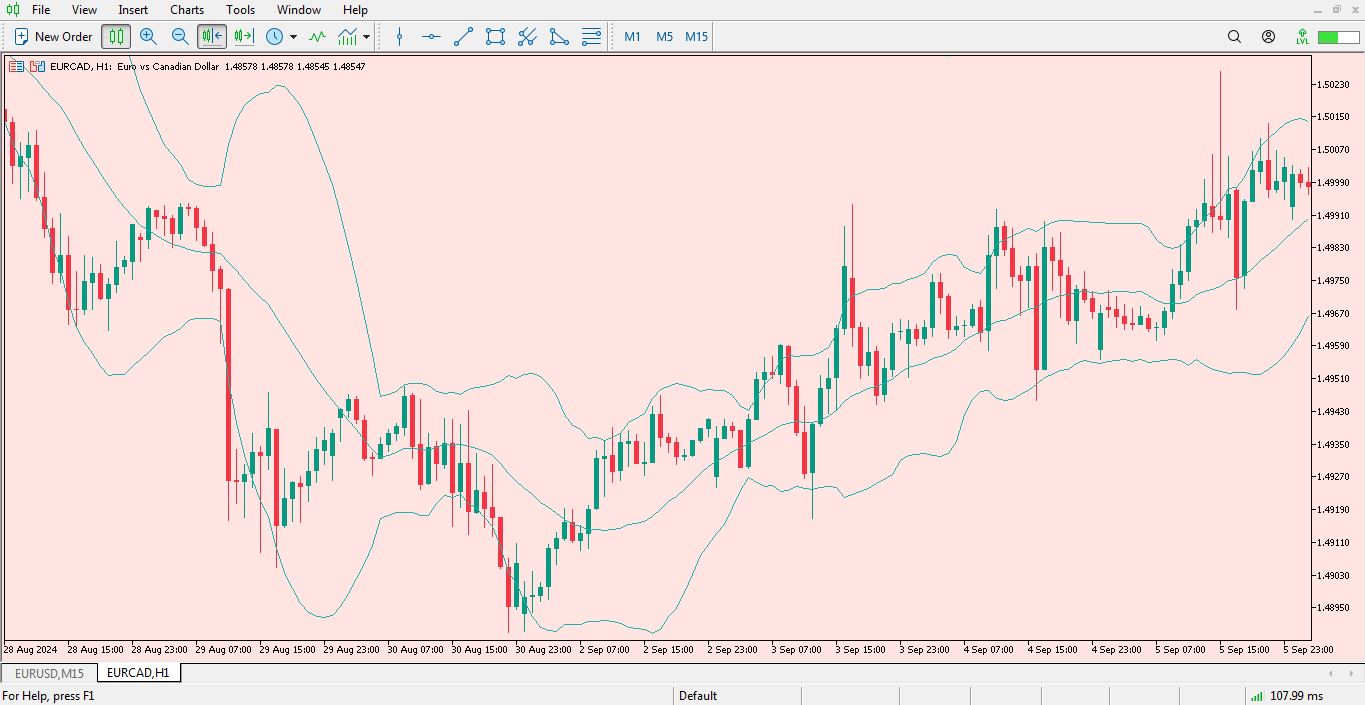This screenshot has height=705, width=1365.
Task: Switch to the EURUSD,M15 chart tab
Action: pyautogui.click(x=49, y=673)
